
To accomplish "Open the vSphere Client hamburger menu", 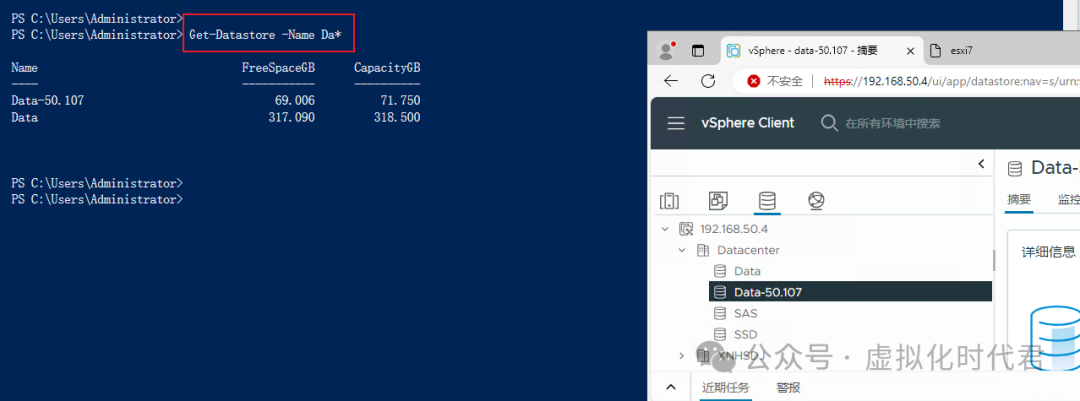I will pos(676,123).
